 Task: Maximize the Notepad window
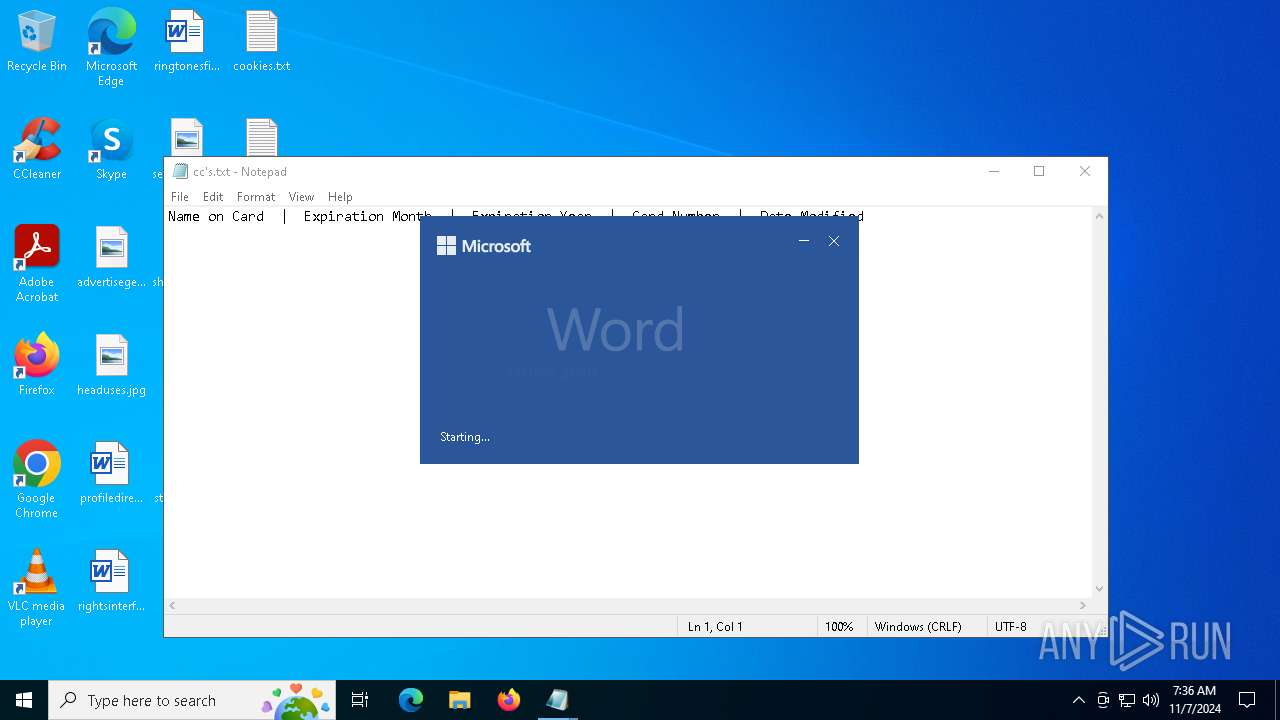click(x=1039, y=171)
